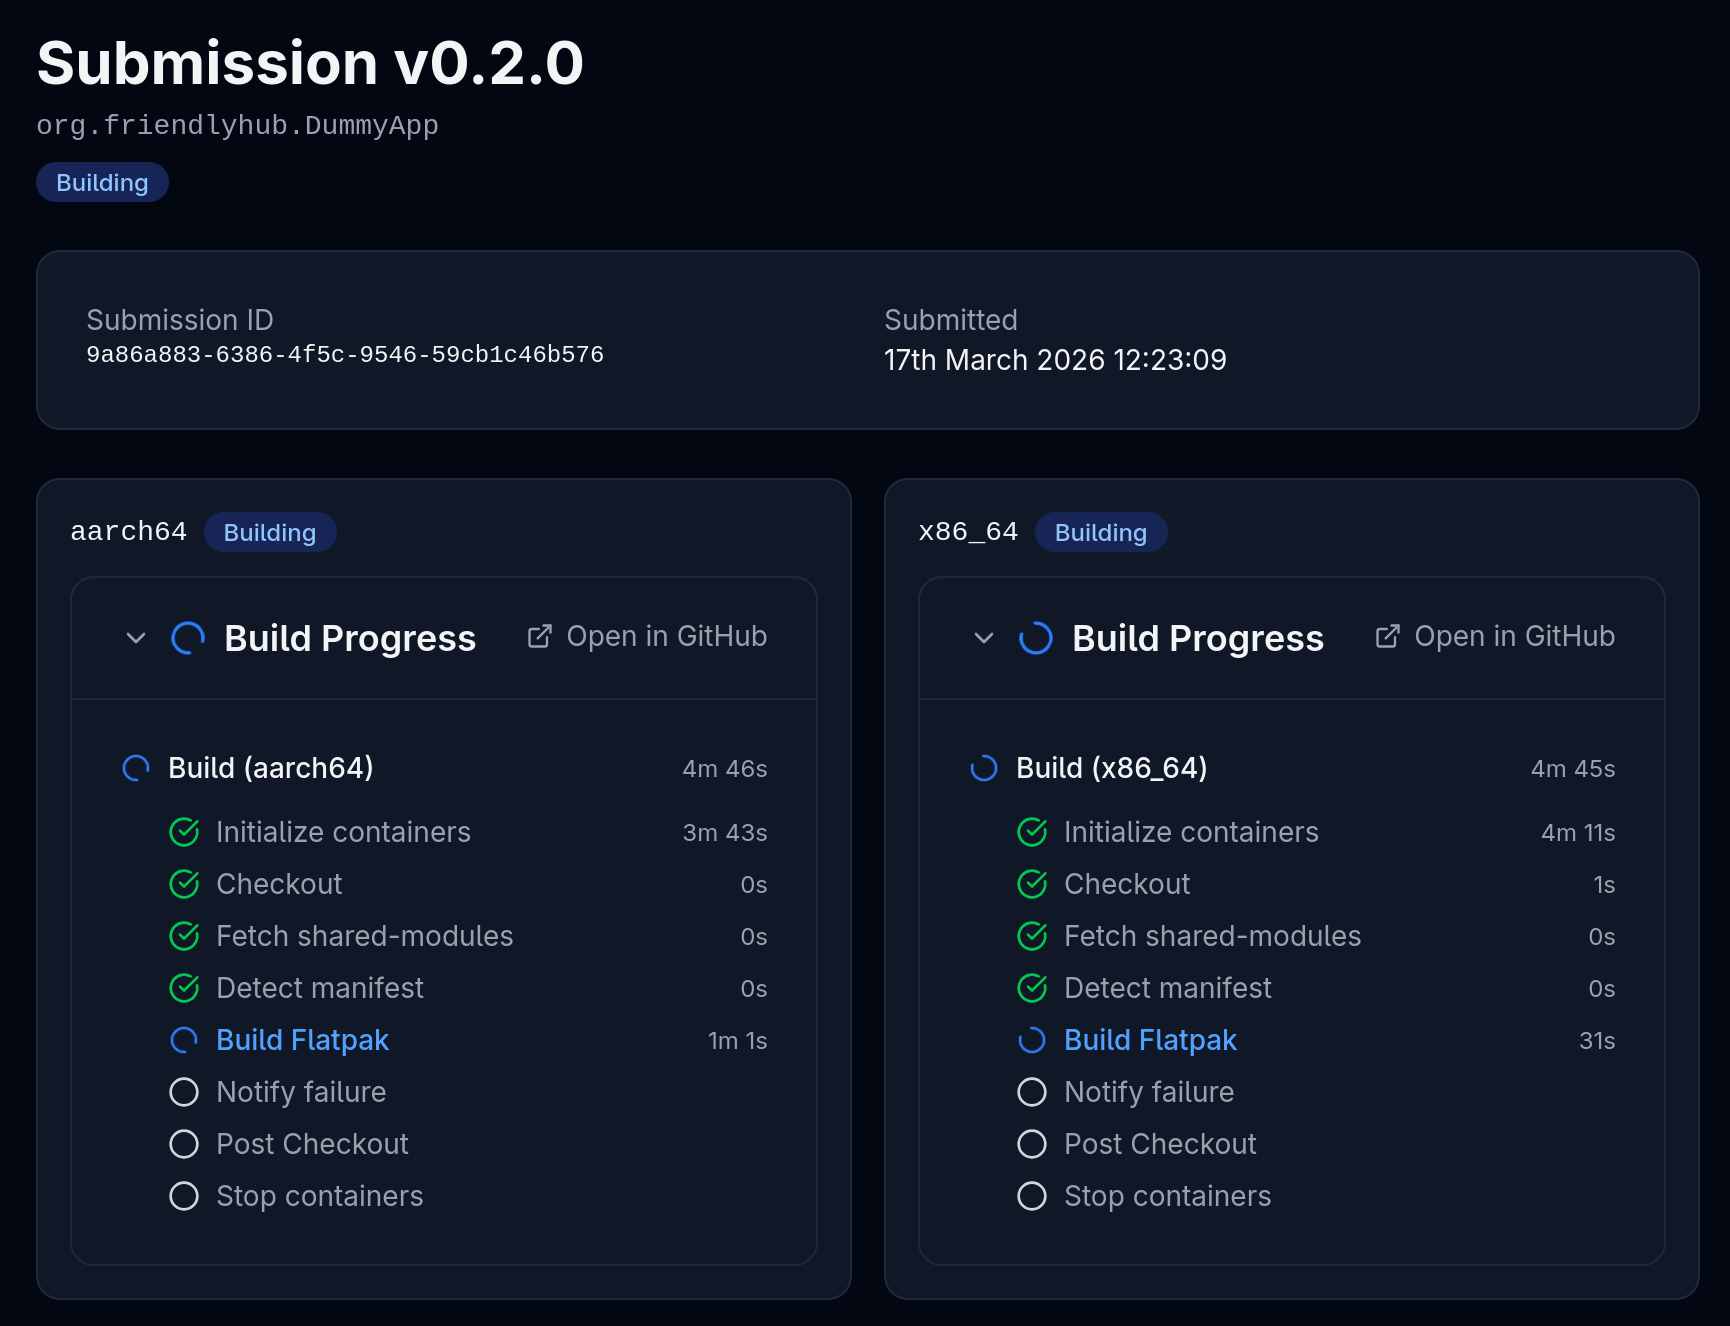Click the external link icon next to Open in GitHub (aarch64)

(539, 635)
